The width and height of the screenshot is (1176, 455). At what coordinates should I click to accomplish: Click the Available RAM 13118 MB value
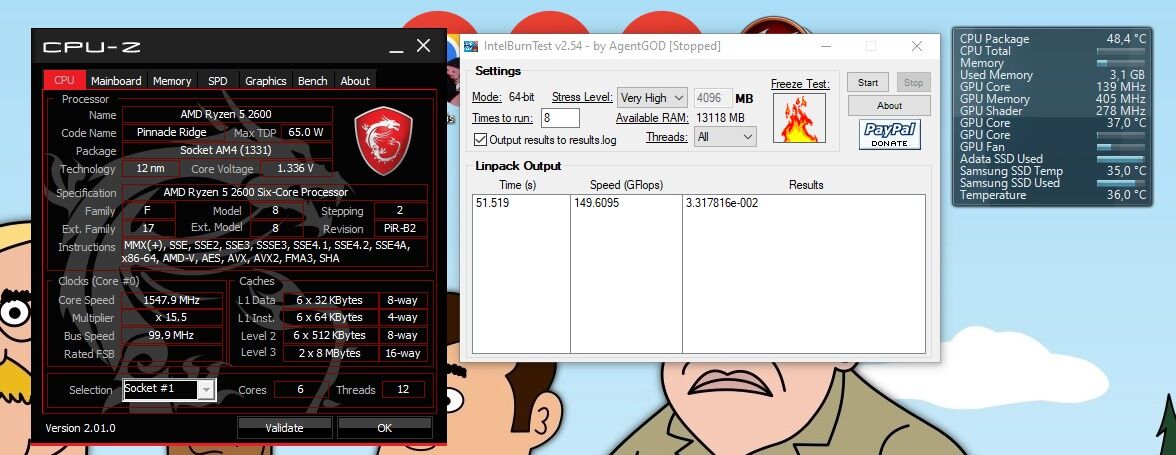click(720, 118)
